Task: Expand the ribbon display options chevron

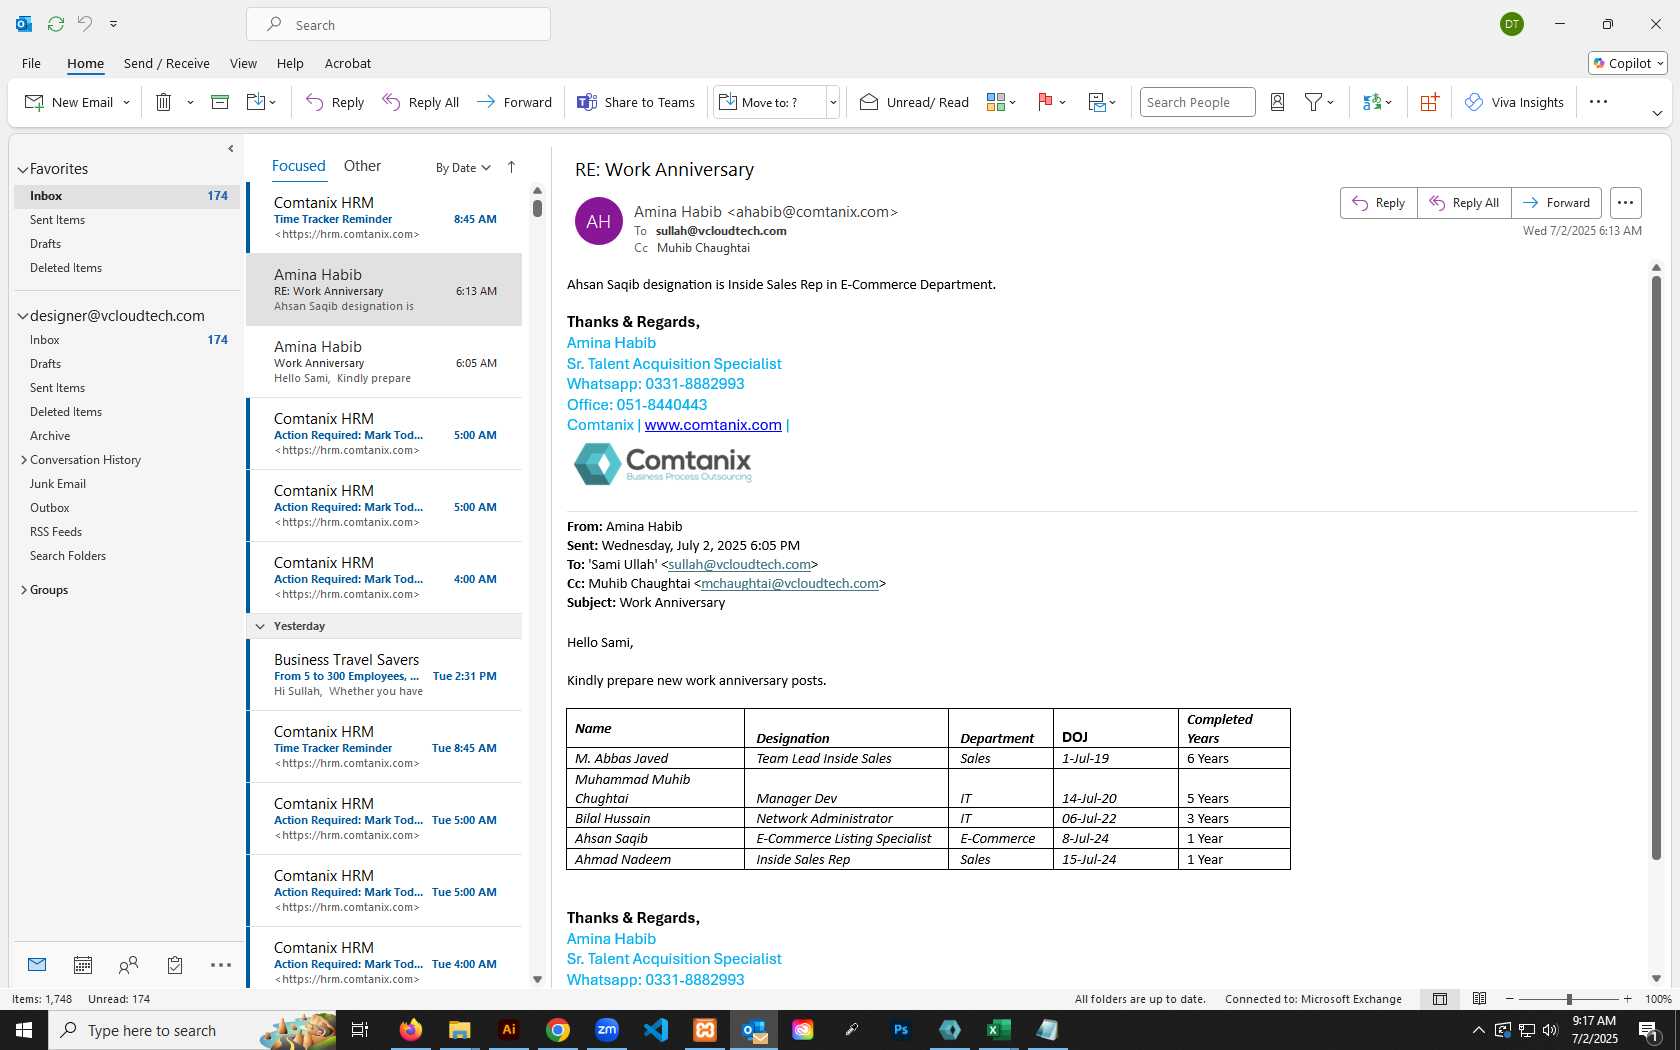Action: 1657,113
